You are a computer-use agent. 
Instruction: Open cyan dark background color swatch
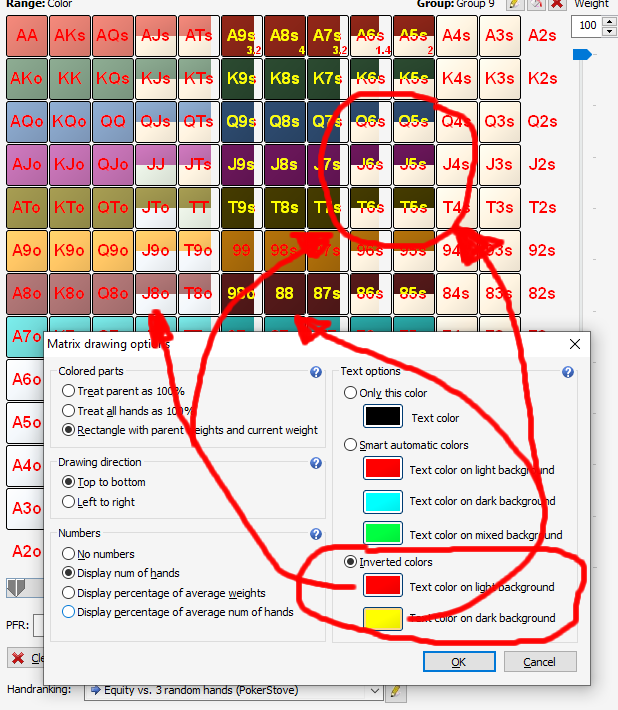coord(383,502)
